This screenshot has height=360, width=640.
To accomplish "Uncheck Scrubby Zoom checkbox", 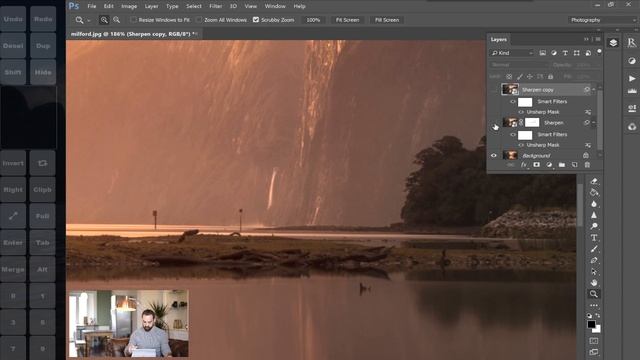I will coord(256,20).
